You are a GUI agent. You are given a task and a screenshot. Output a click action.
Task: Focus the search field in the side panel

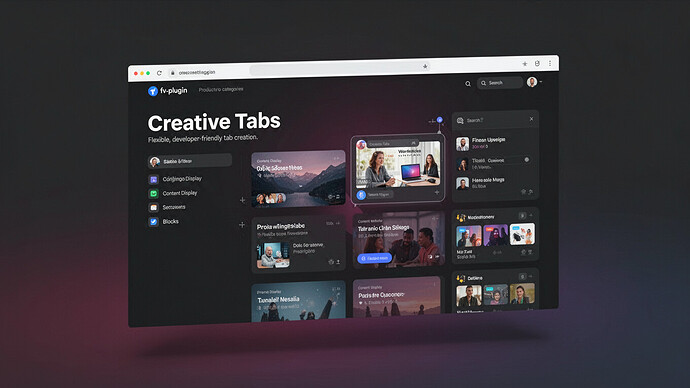495,120
